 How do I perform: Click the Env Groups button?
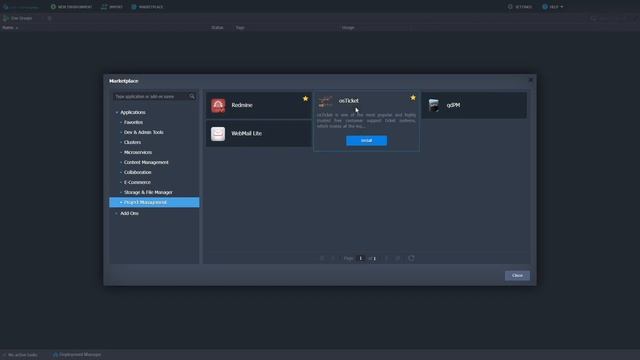coord(18,18)
